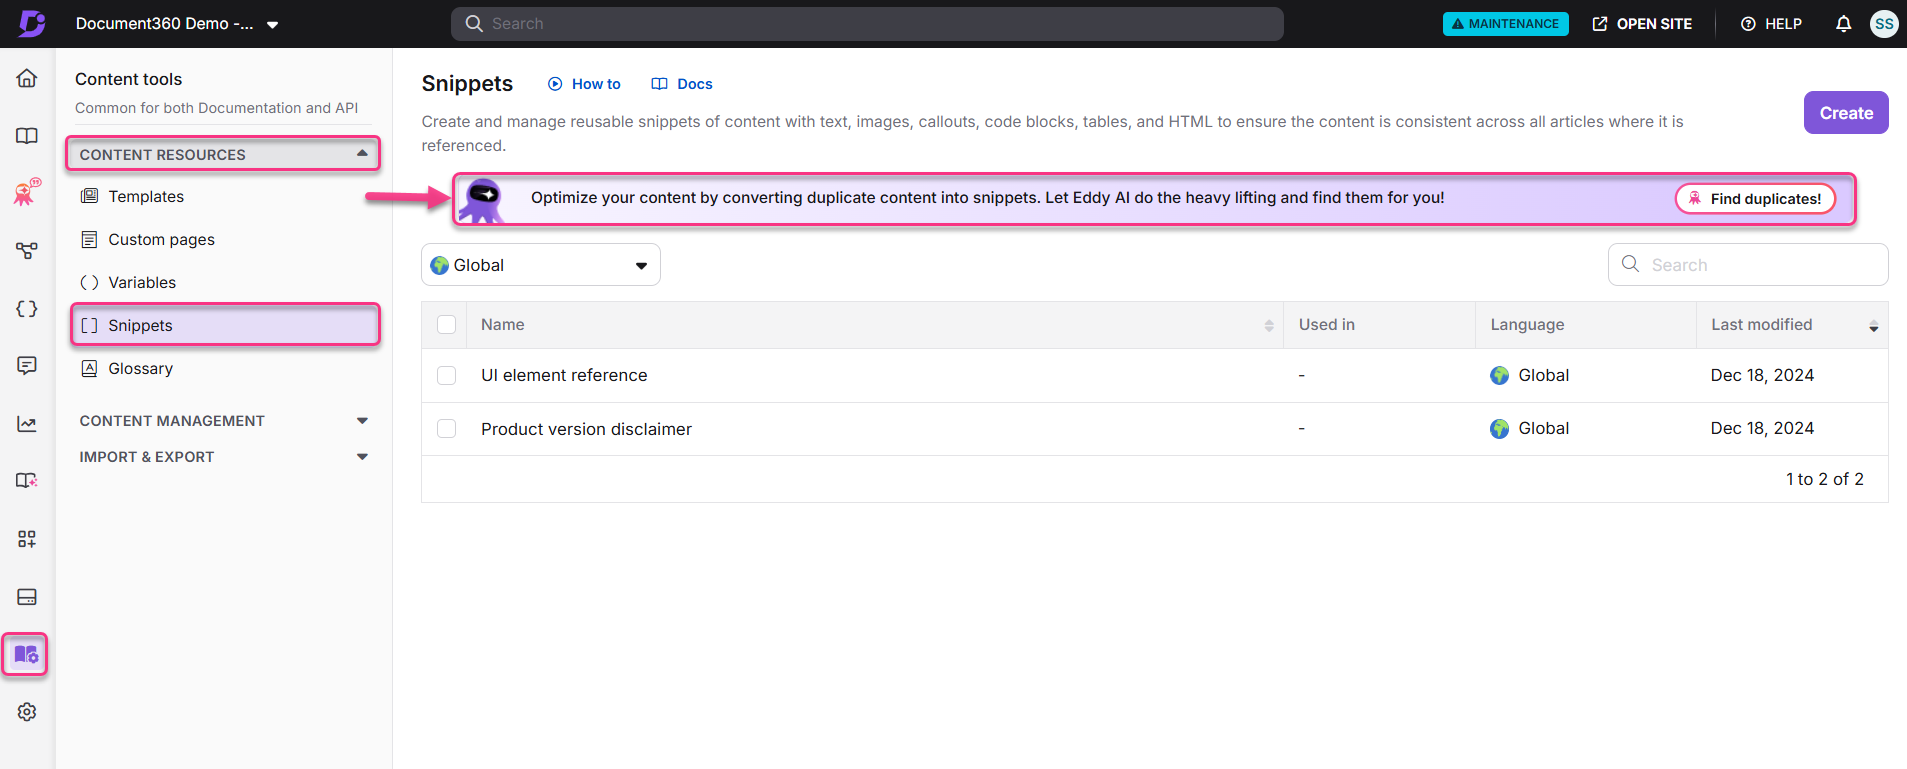The height and width of the screenshot is (769, 1907).
Task: Click MAINTENANCE status badge
Action: point(1505,24)
